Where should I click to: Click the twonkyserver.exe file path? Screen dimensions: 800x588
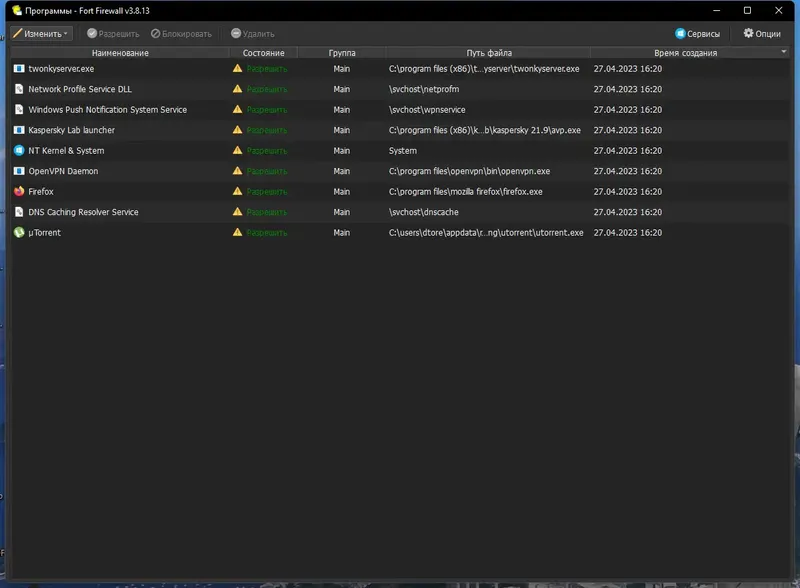[484, 68]
